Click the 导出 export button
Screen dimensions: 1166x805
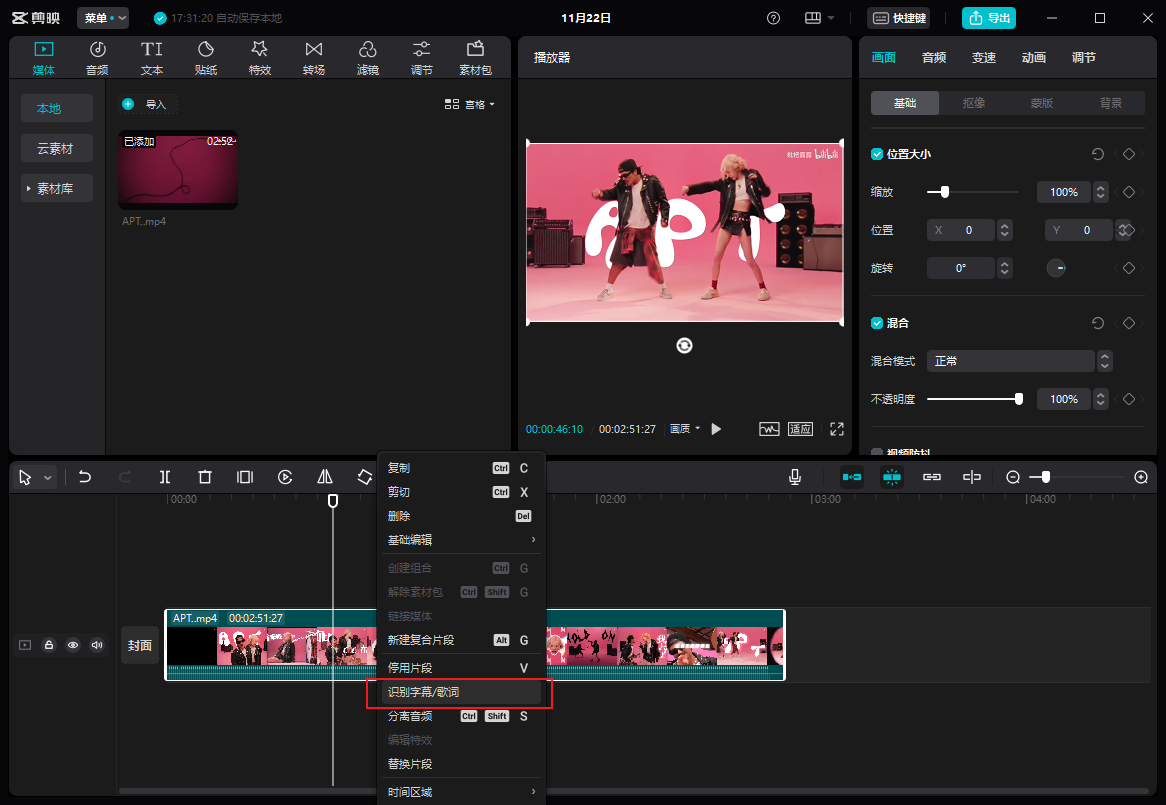[988, 18]
